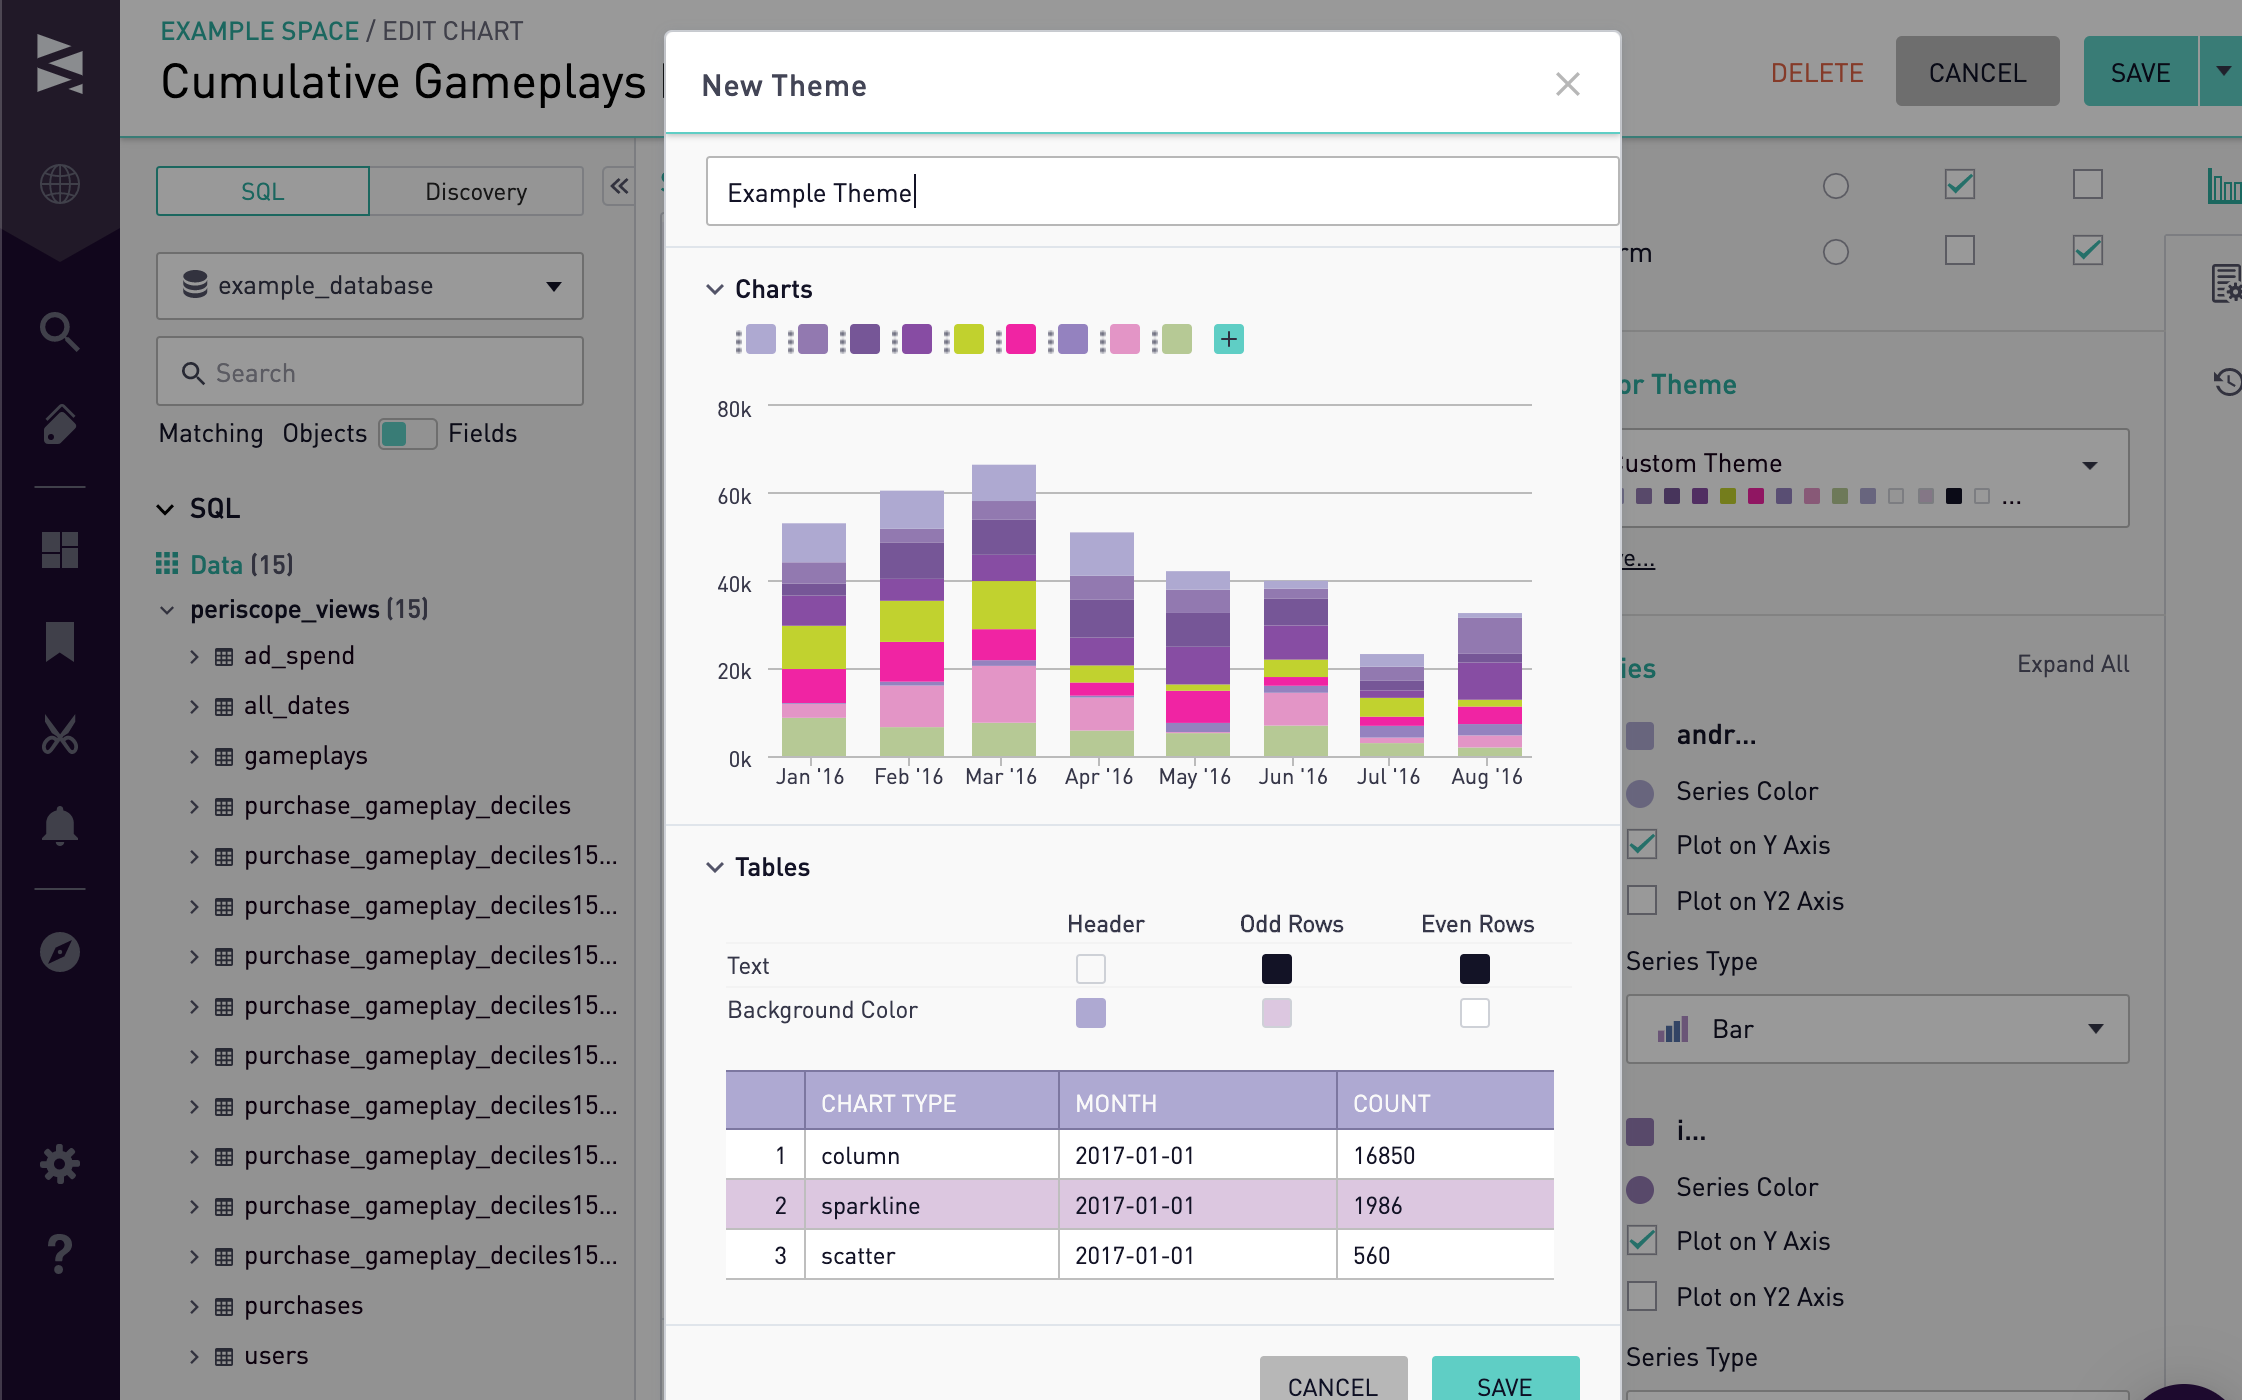Click the Periscope logo icon in sidebar

(60, 64)
